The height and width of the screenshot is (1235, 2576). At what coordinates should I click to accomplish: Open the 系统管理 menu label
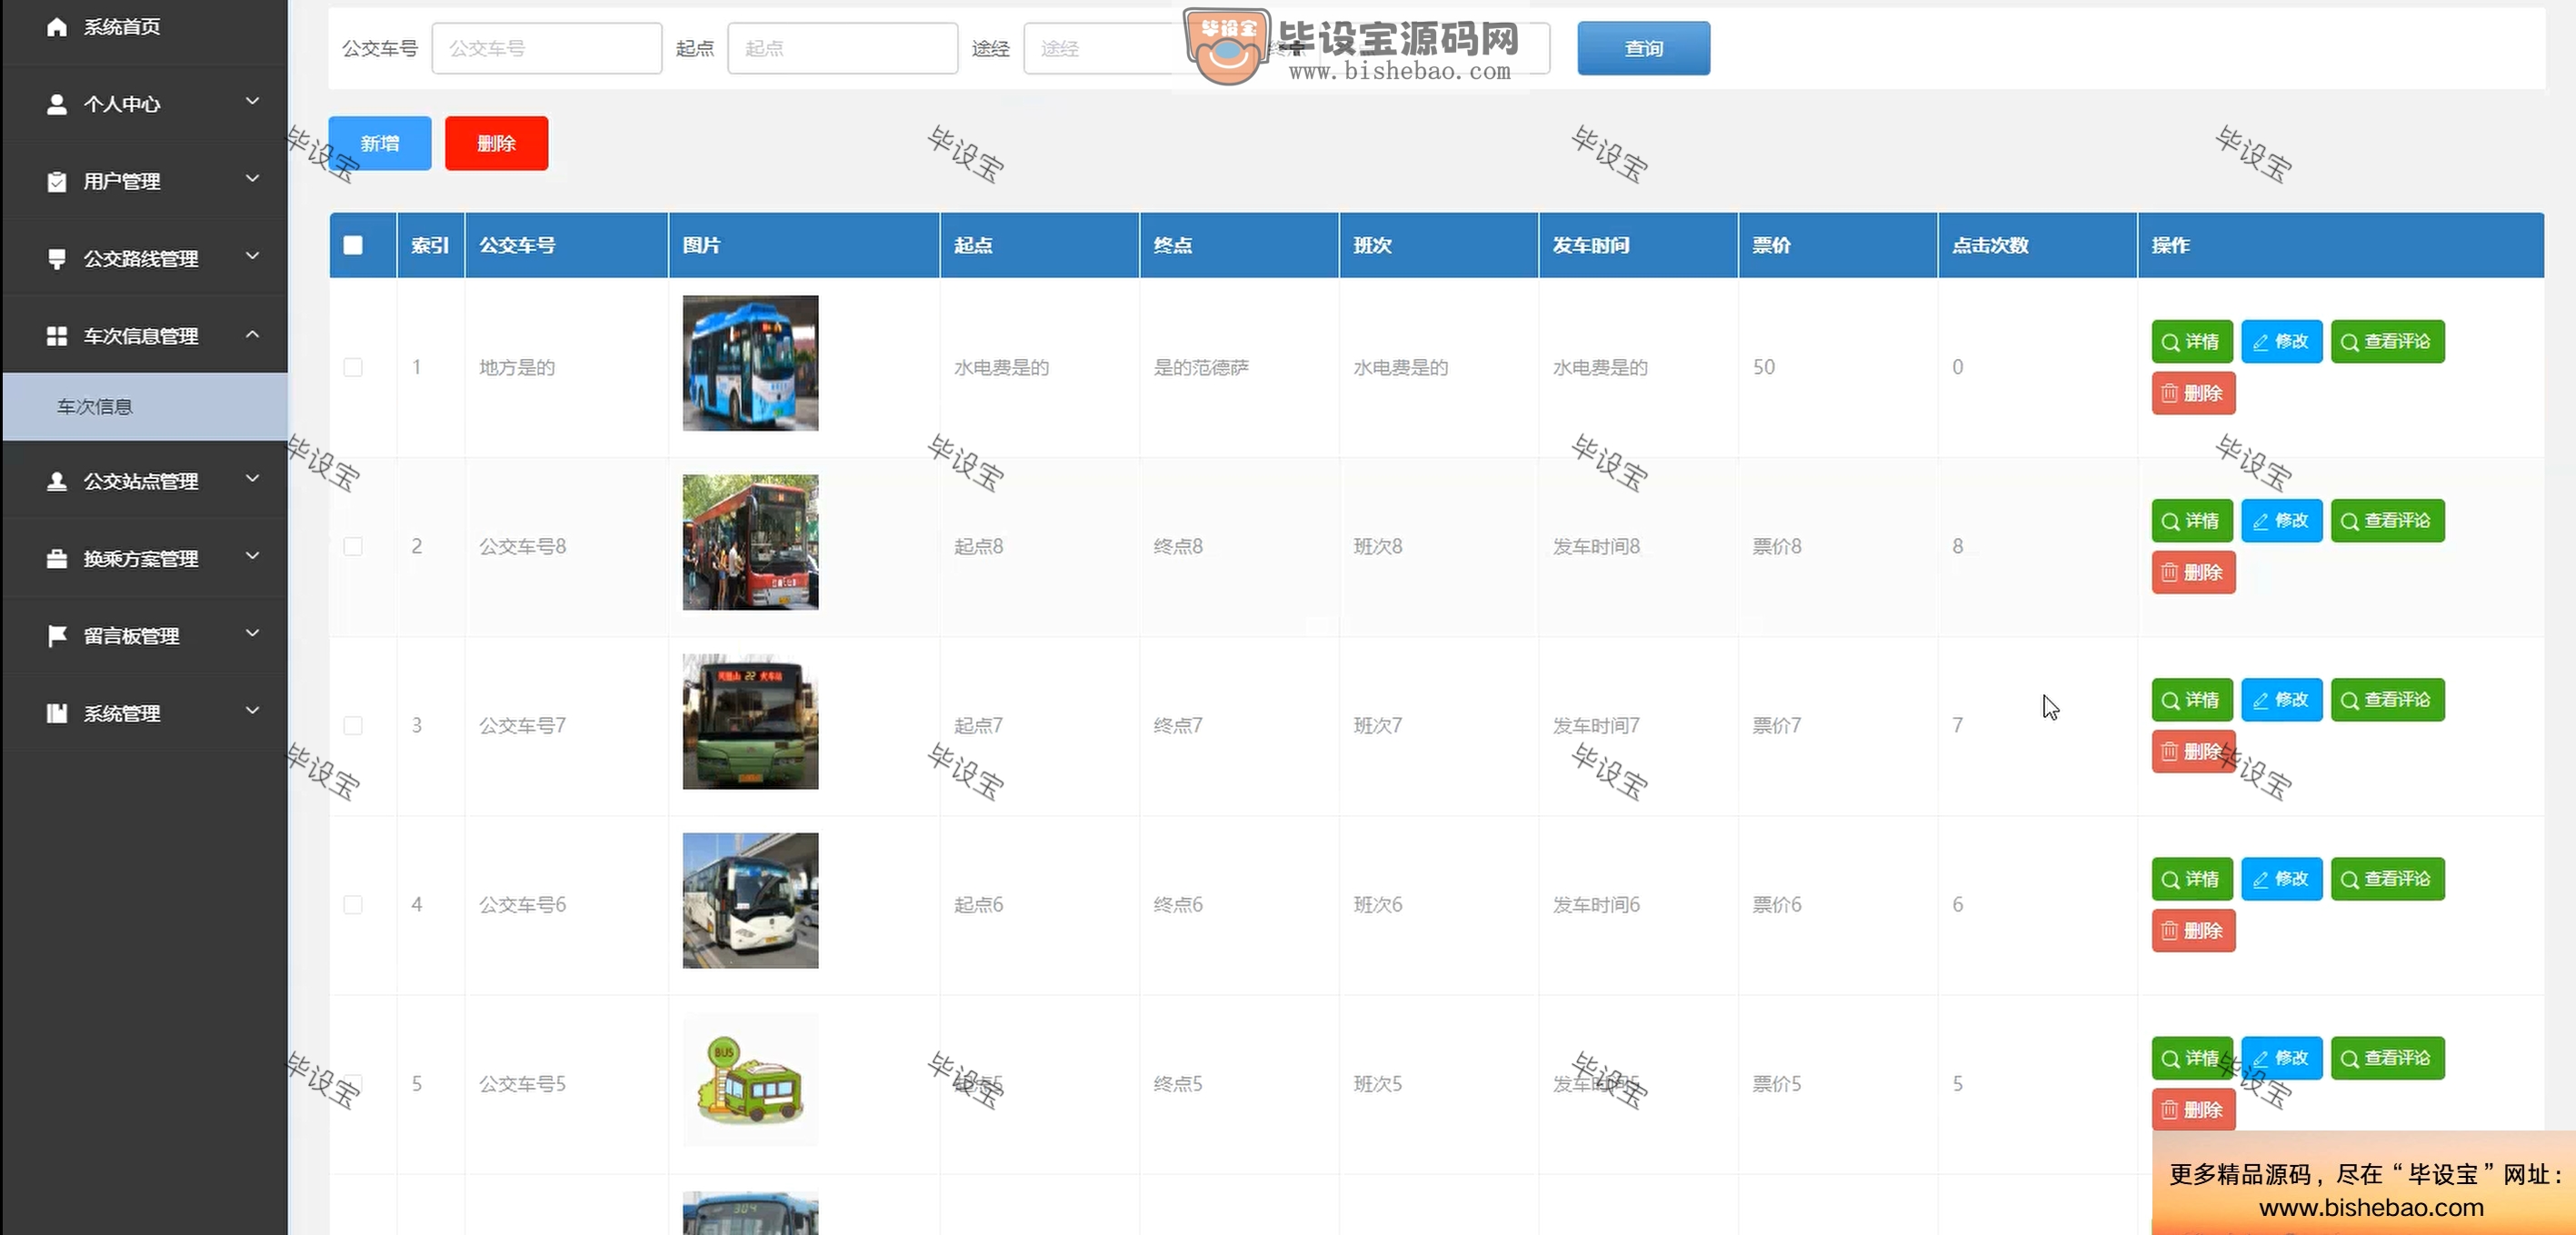pyautogui.click(x=122, y=713)
